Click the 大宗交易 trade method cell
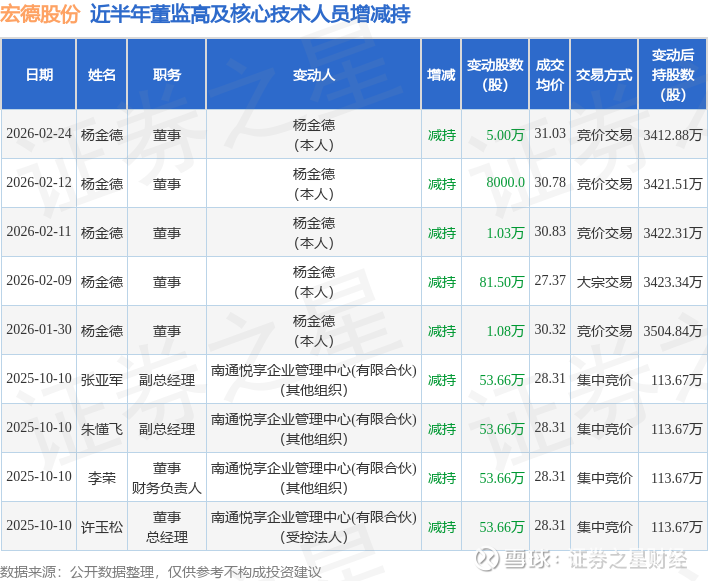Screen dimensions: 708x581 tap(604, 282)
